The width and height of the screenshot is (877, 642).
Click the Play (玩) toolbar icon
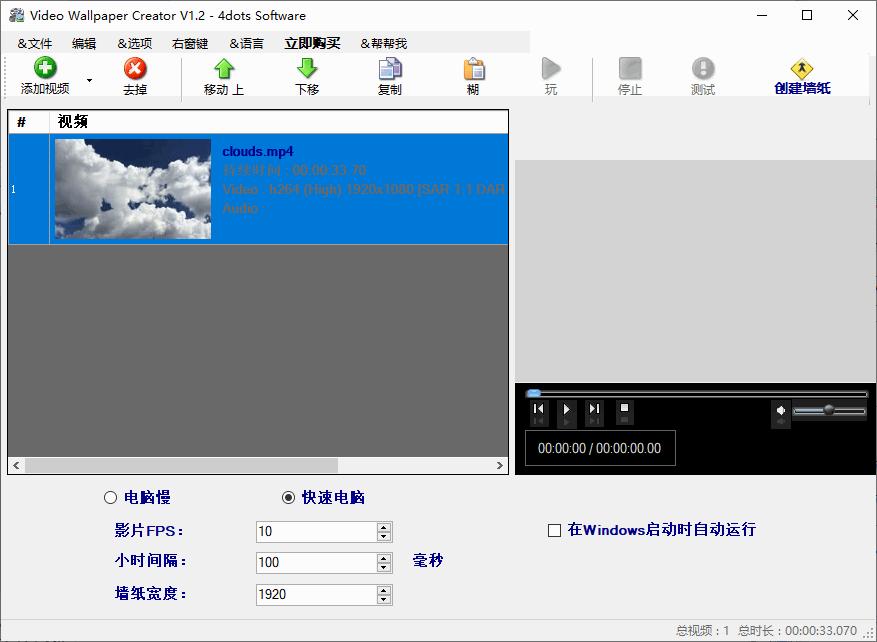551,69
